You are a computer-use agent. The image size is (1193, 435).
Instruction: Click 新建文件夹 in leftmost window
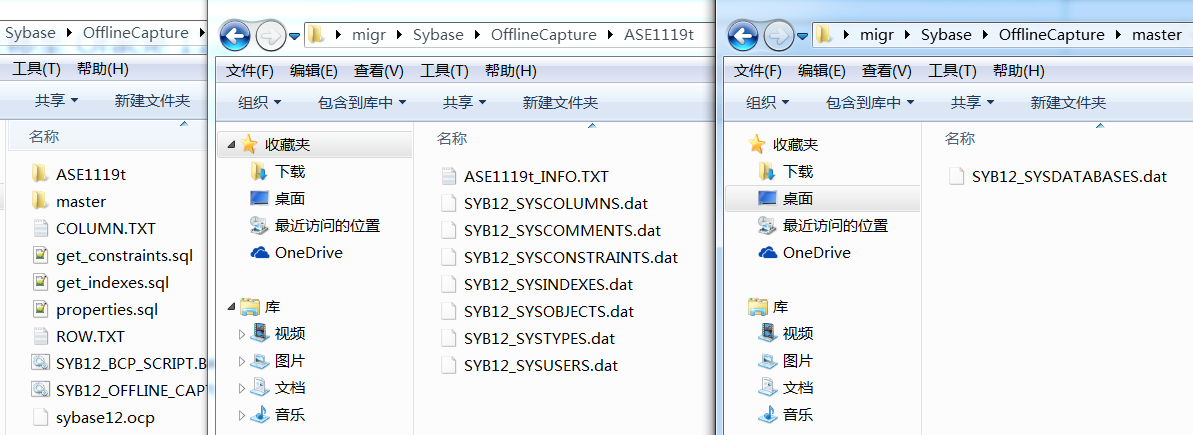[152, 100]
